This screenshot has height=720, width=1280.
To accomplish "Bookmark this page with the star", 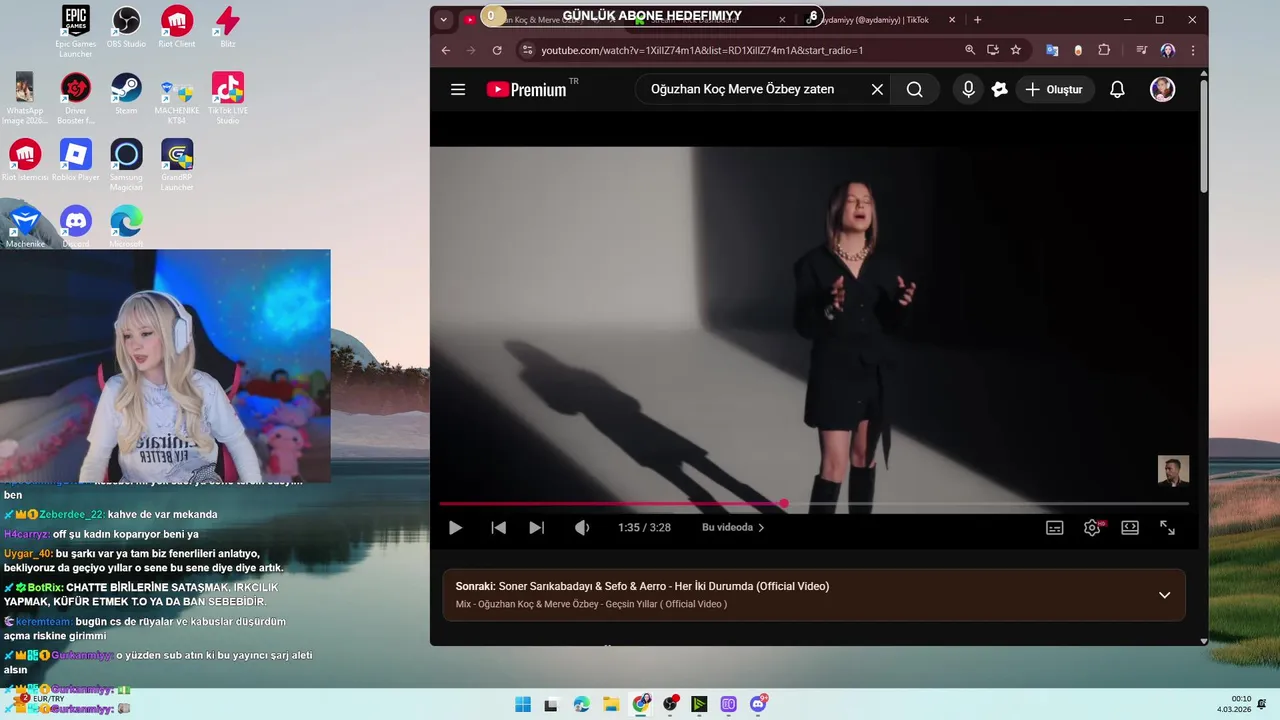I will [x=1016, y=50].
